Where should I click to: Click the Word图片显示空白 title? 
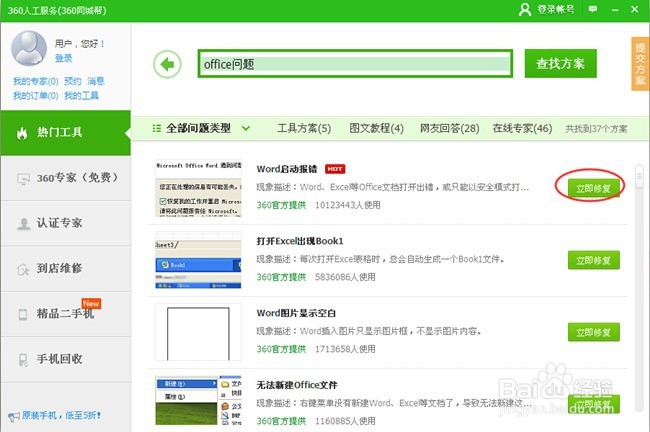296,313
